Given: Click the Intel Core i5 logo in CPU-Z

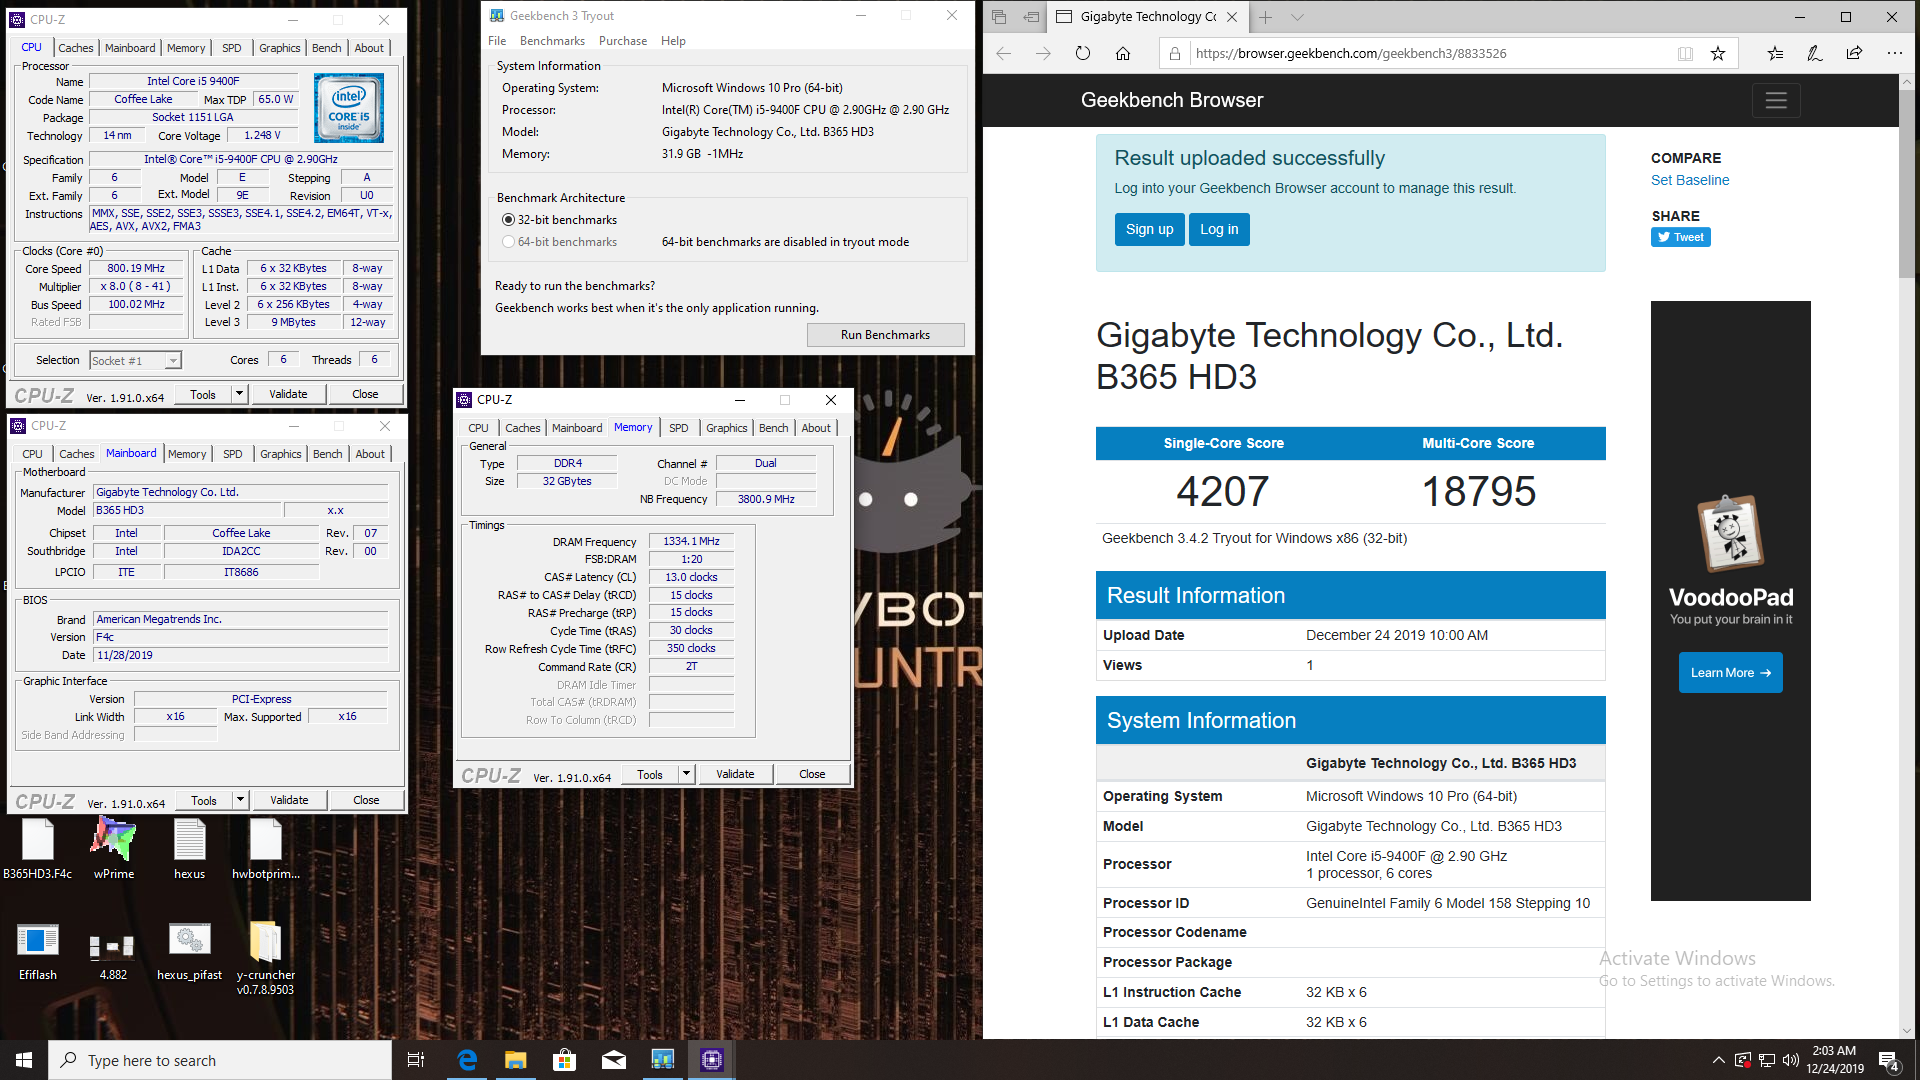Looking at the screenshot, I should tap(349, 108).
